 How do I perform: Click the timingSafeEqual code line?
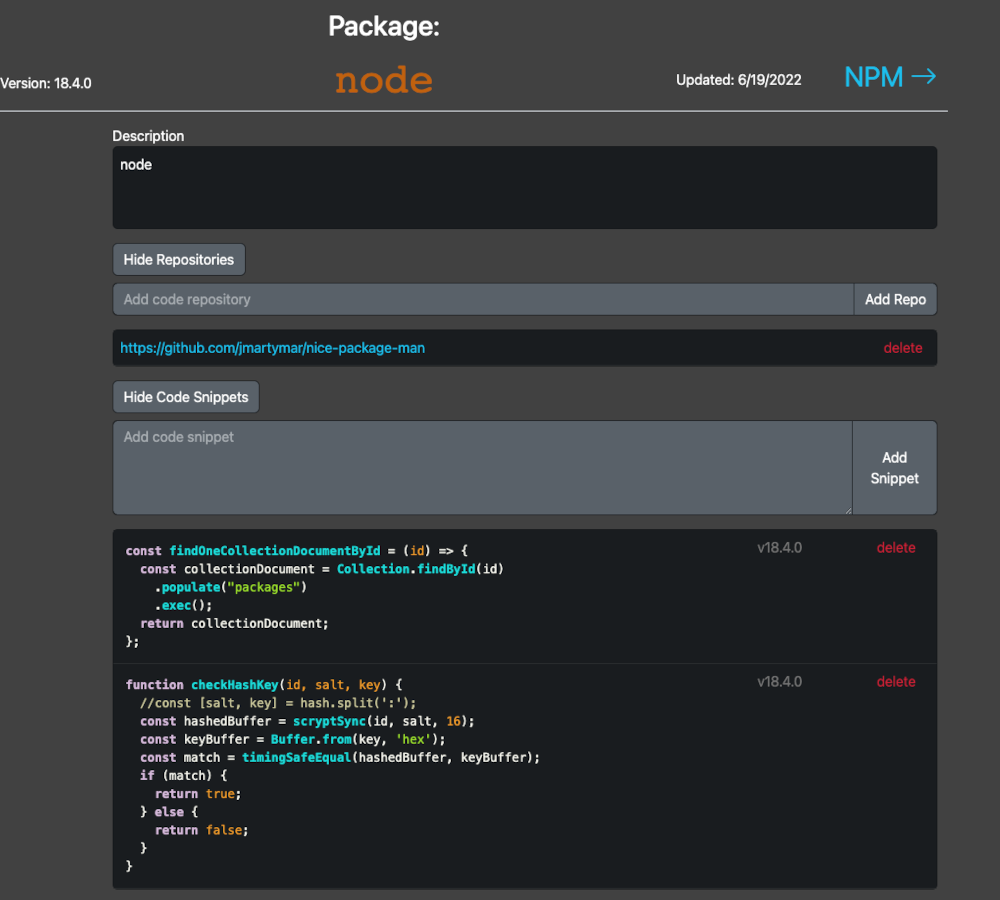(340, 757)
